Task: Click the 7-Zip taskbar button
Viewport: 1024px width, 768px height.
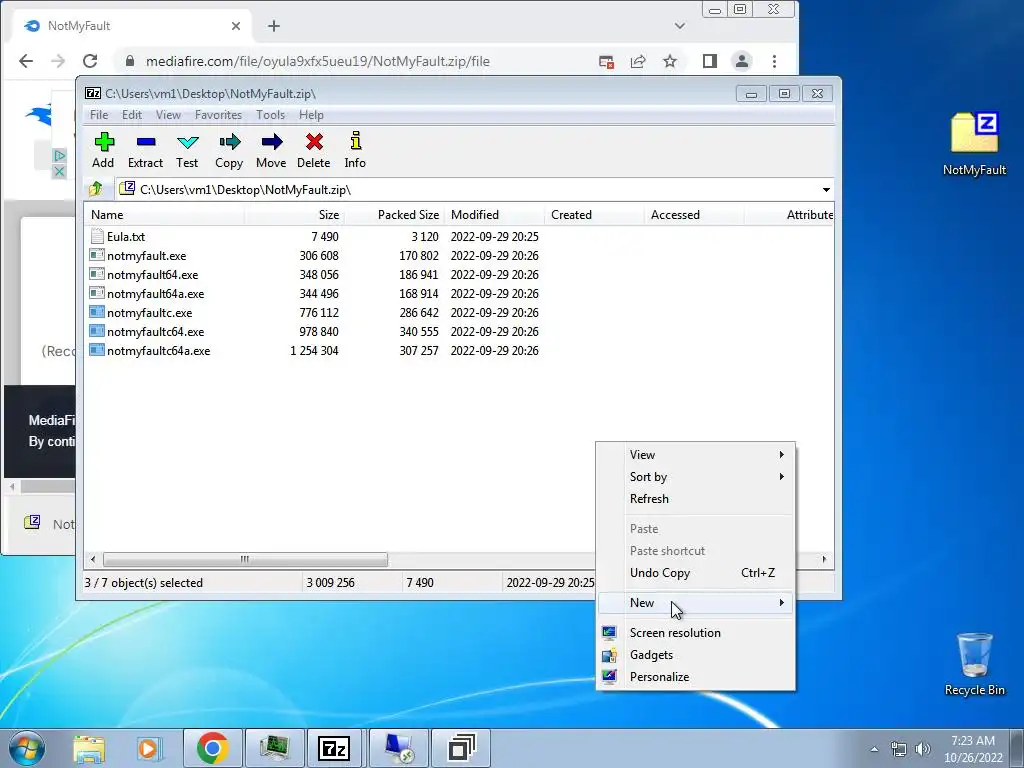Action: [333, 748]
